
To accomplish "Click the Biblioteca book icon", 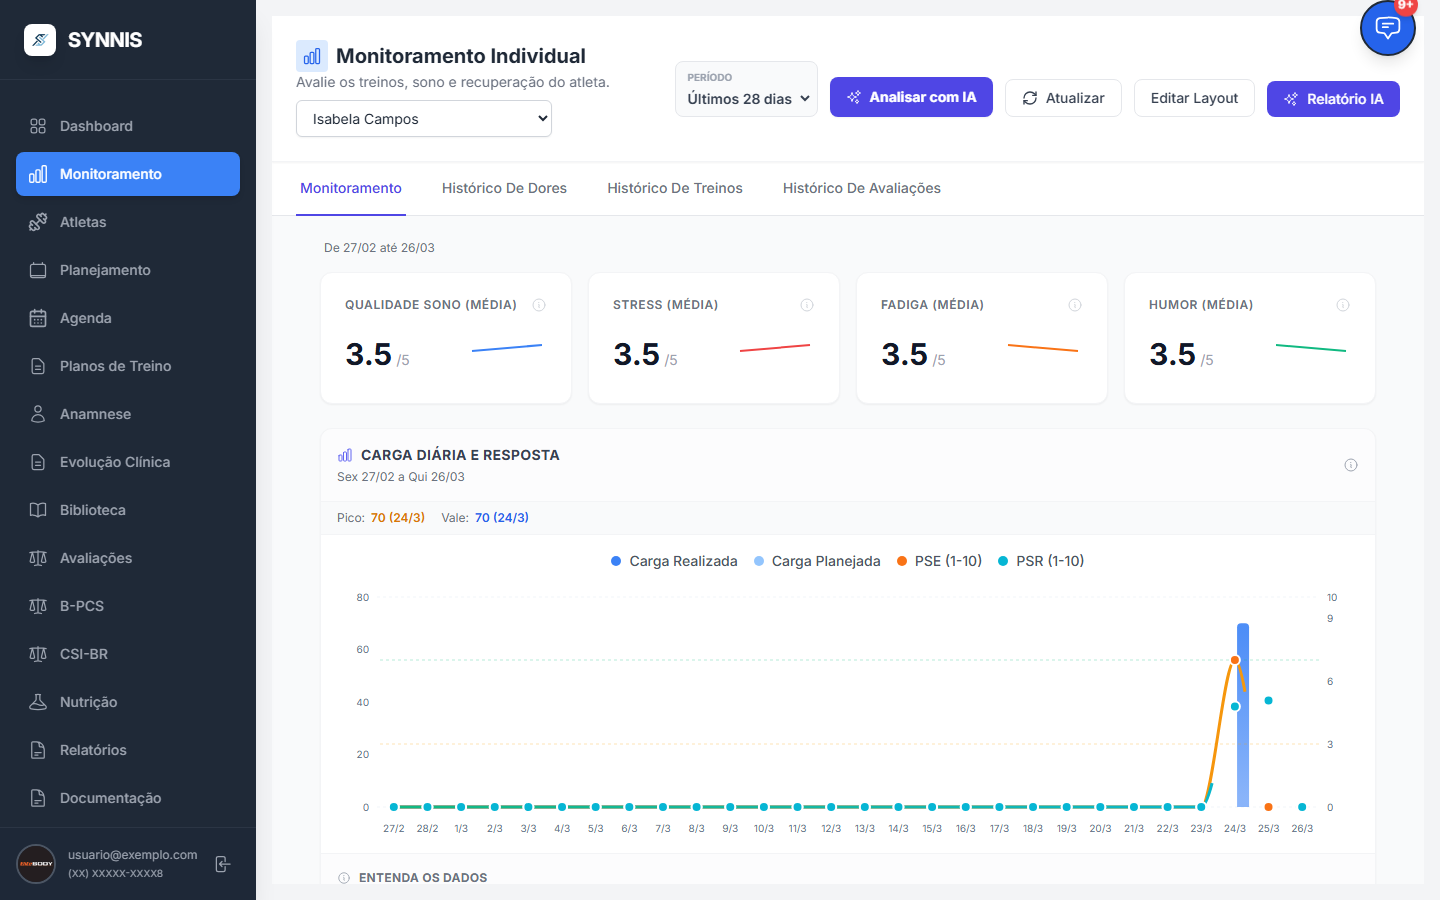I will (x=38, y=510).
